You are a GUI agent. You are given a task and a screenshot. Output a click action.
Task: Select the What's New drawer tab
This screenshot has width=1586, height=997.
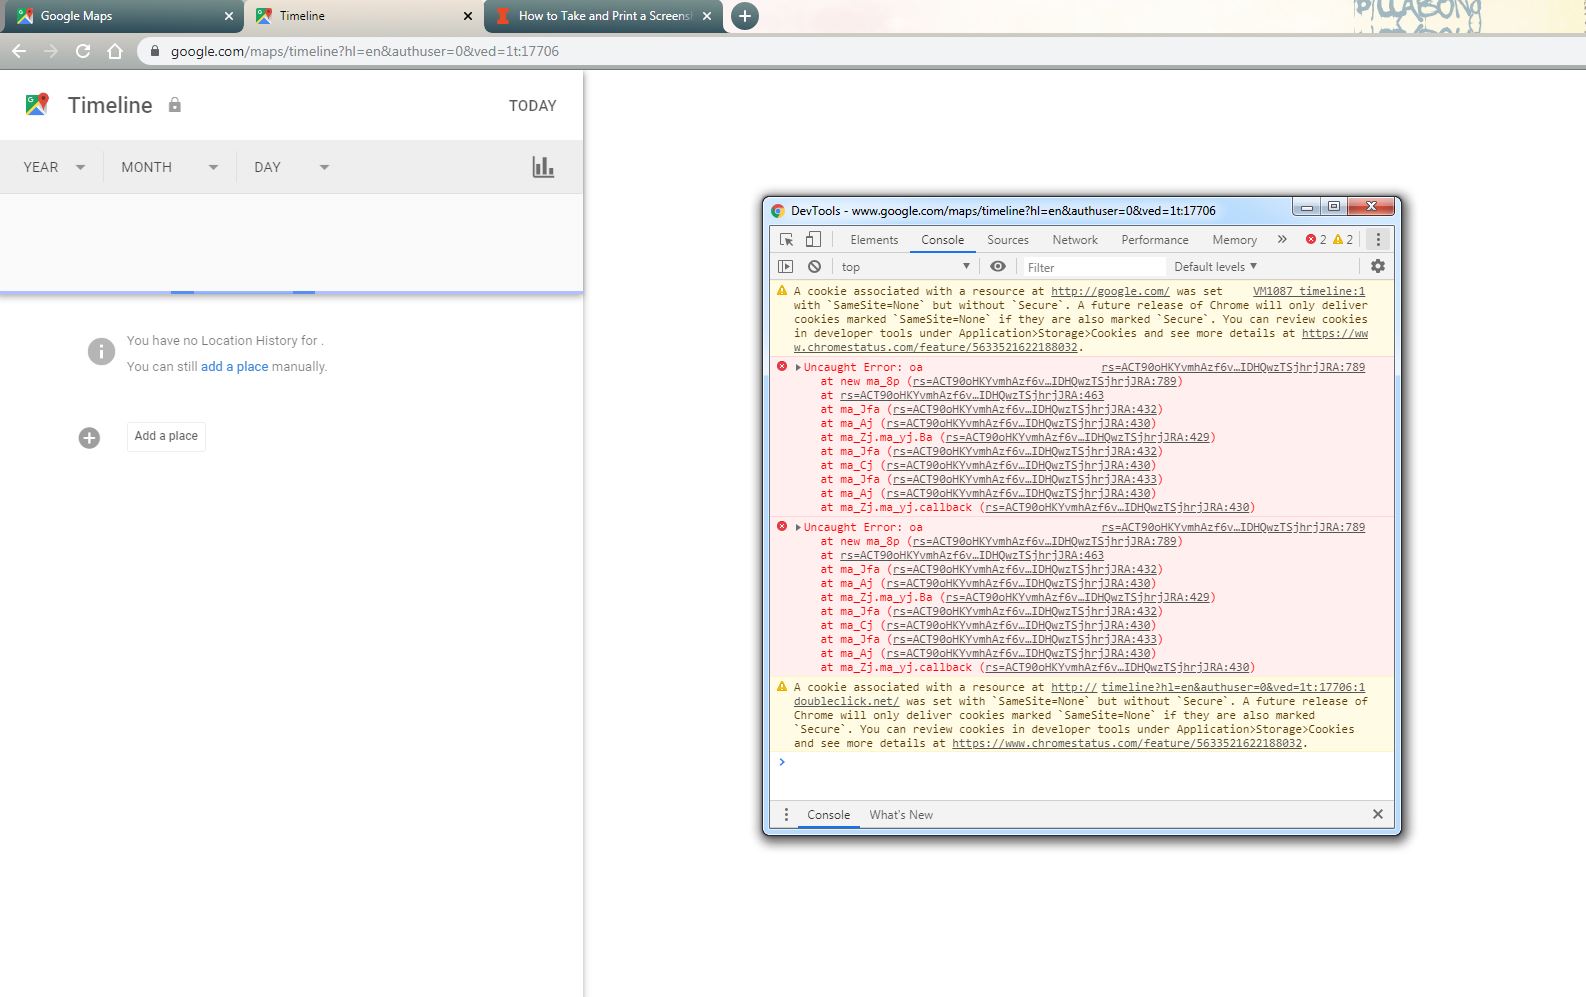click(x=900, y=815)
